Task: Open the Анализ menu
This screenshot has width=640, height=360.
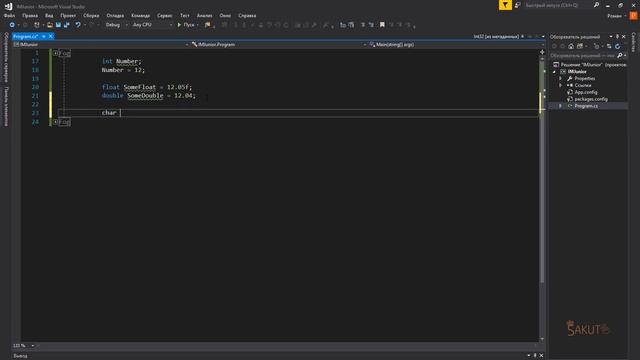Action: 204,16
